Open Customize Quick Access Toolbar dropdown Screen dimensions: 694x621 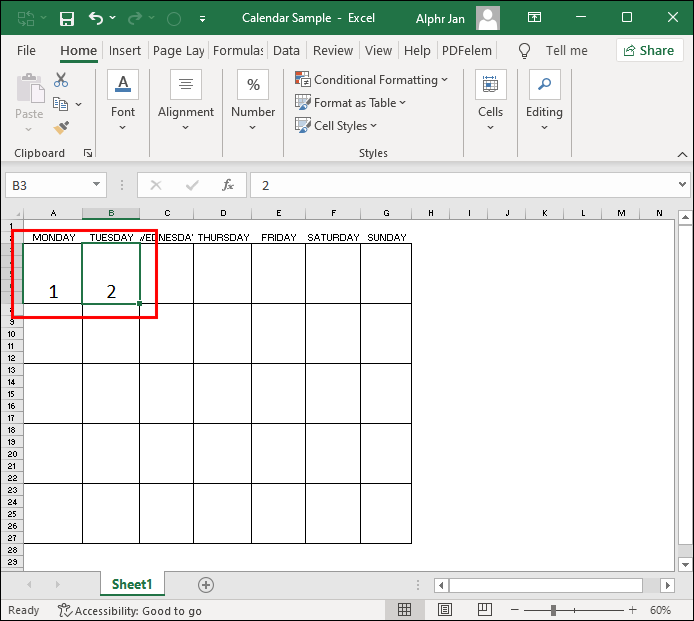[202, 19]
